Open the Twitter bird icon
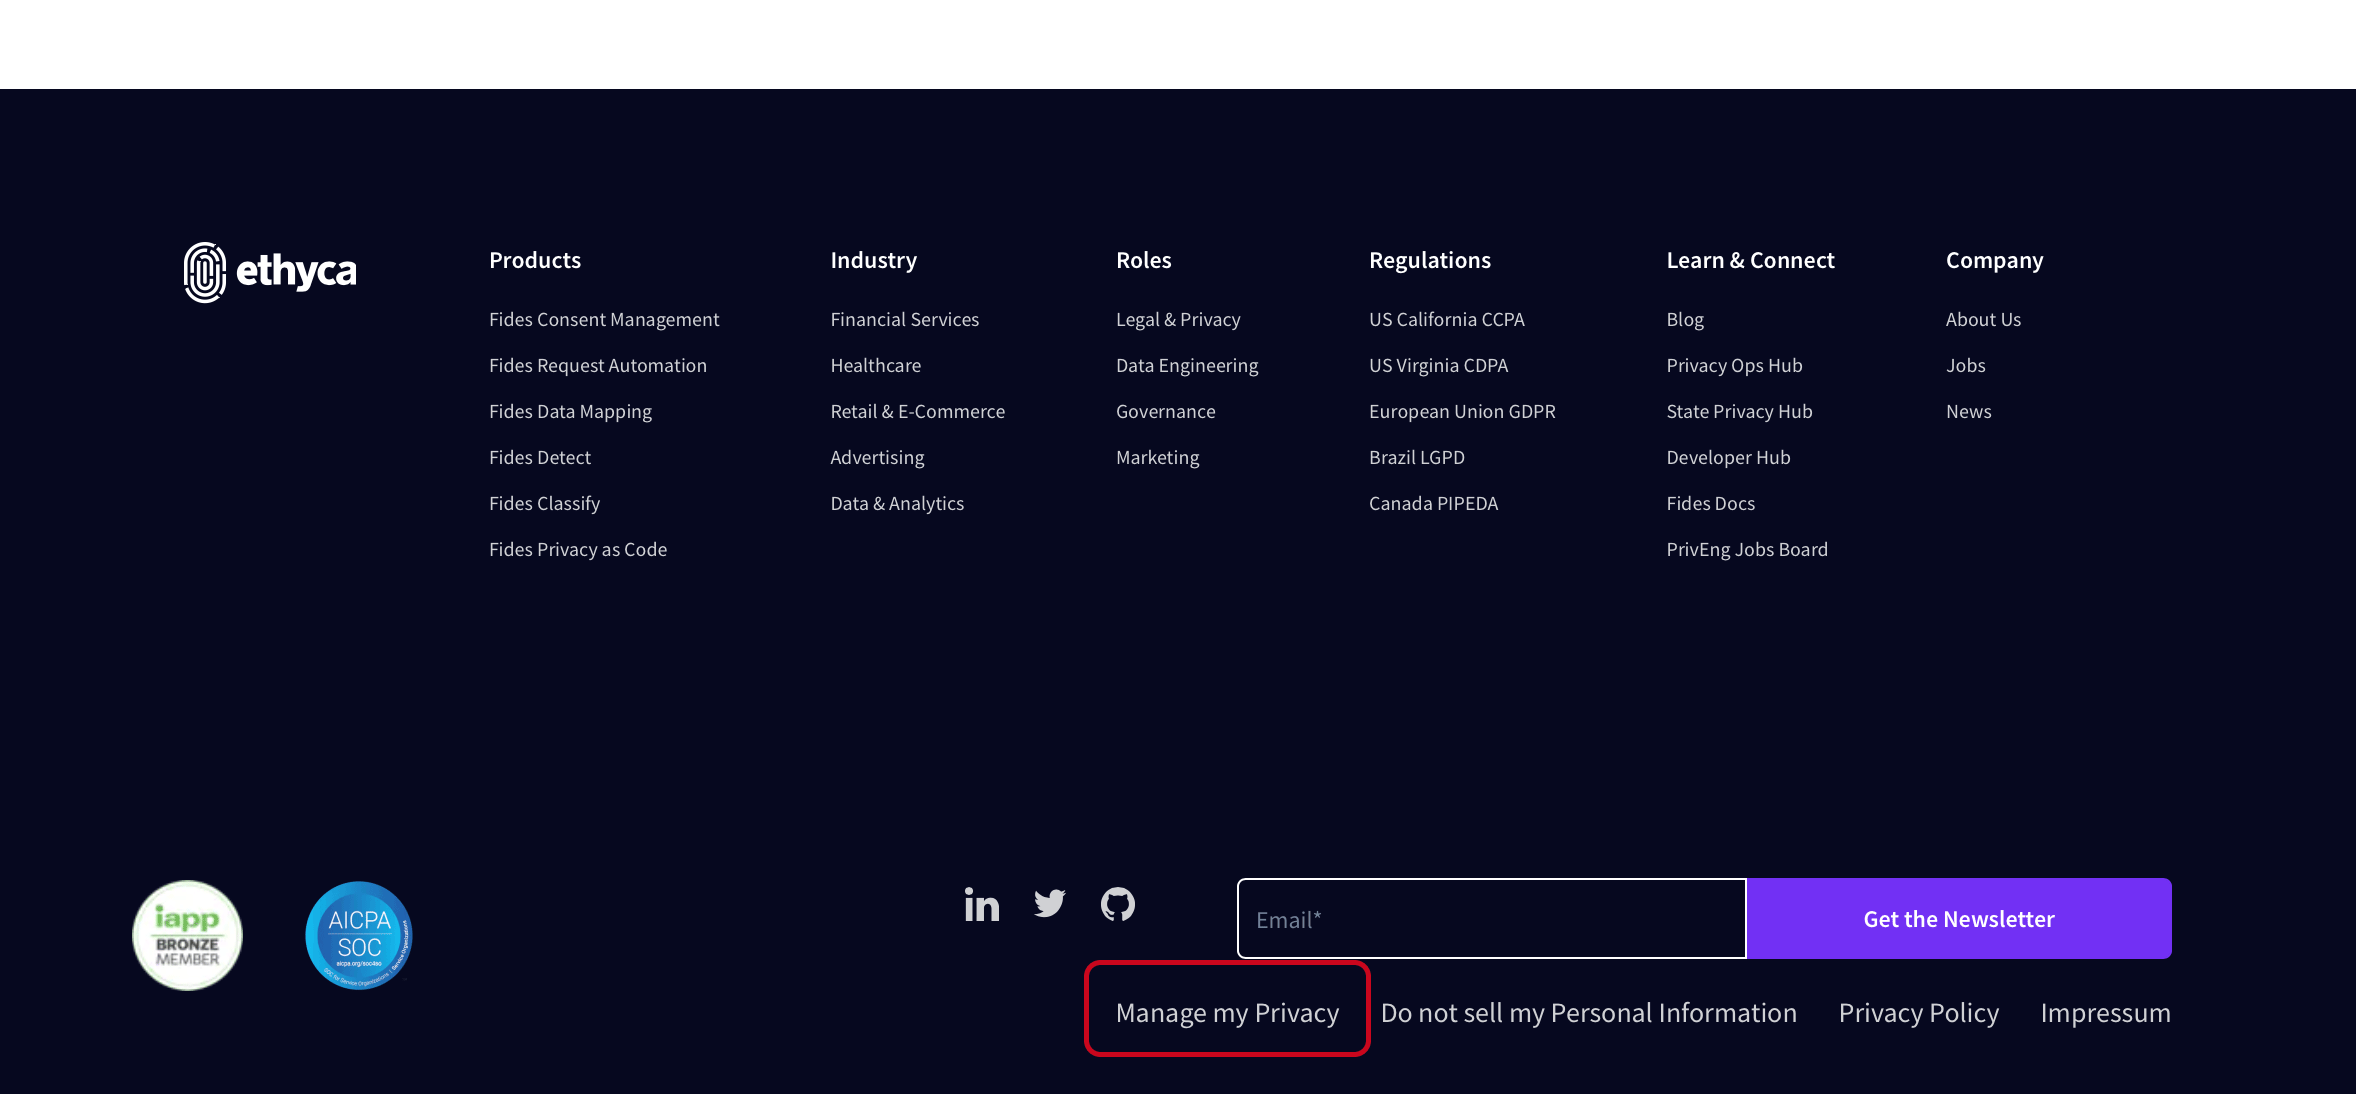This screenshot has width=2356, height=1094. coord(1049,904)
